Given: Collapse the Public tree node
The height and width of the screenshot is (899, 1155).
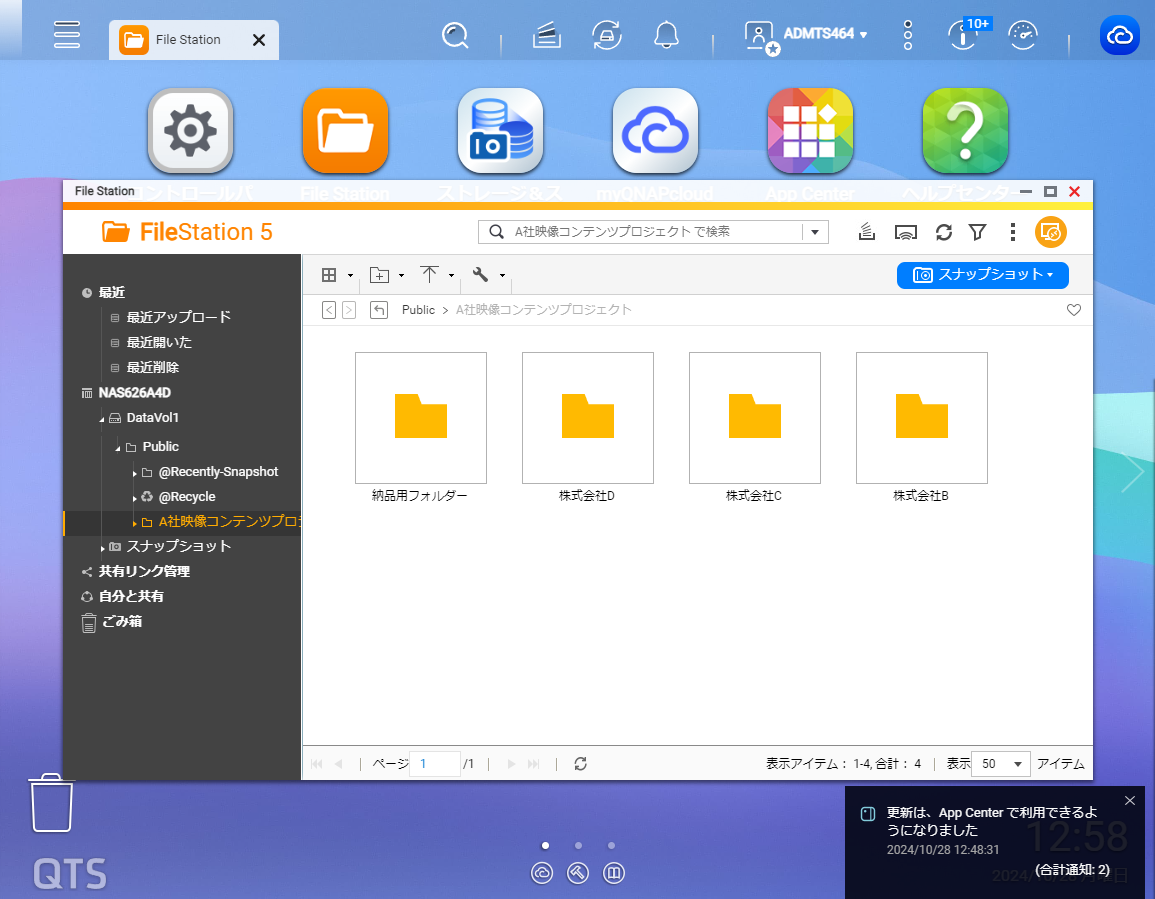Looking at the screenshot, I should pyautogui.click(x=117, y=448).
